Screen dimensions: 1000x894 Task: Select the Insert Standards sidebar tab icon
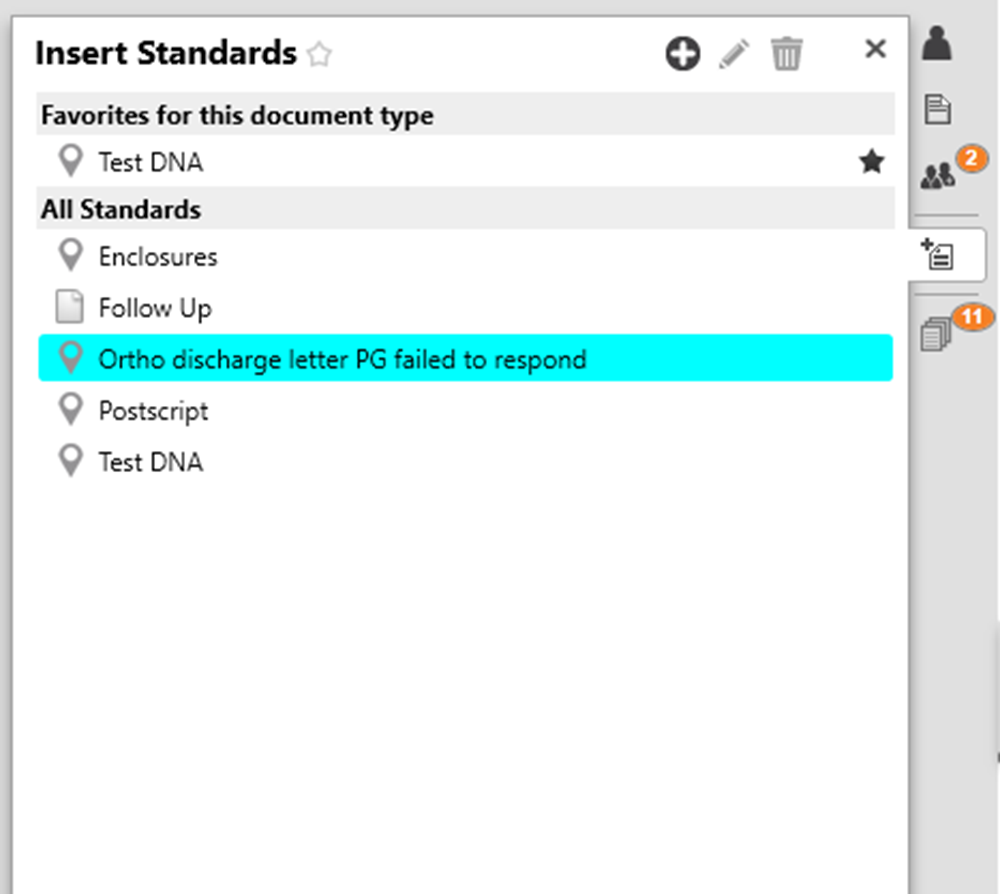(938, 254)
